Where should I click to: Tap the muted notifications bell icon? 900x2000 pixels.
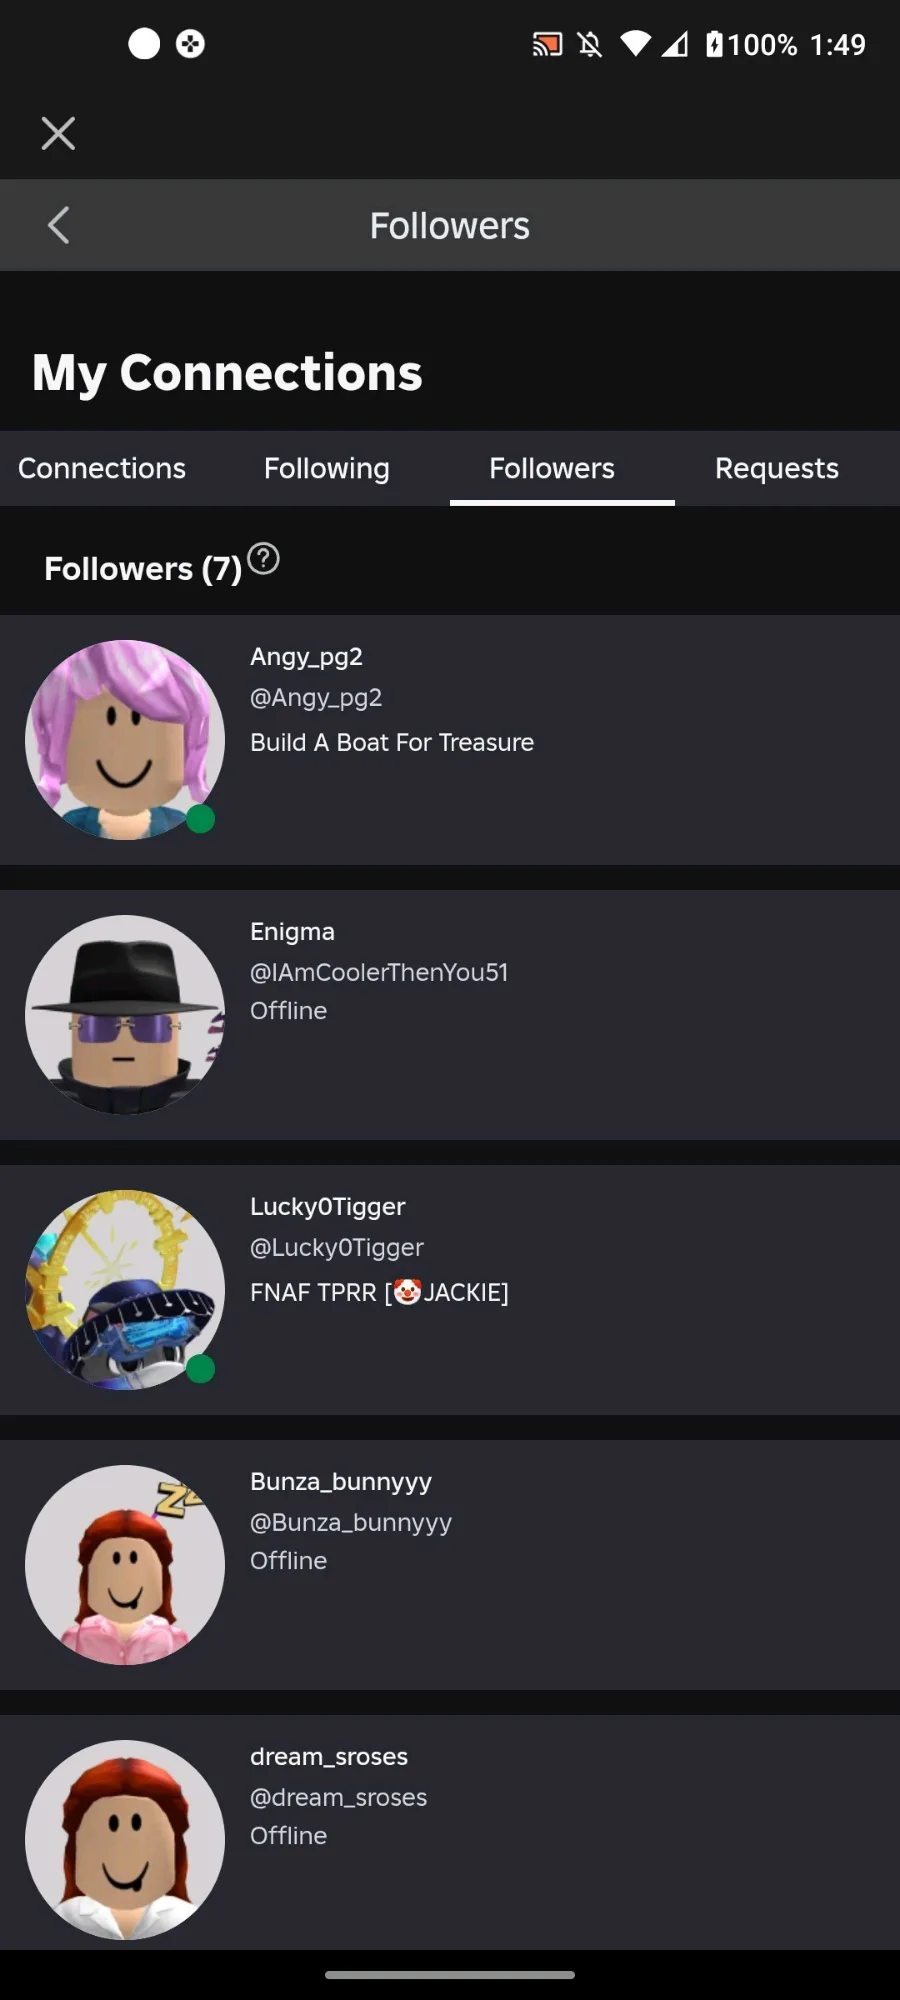[x=590, y=44]
